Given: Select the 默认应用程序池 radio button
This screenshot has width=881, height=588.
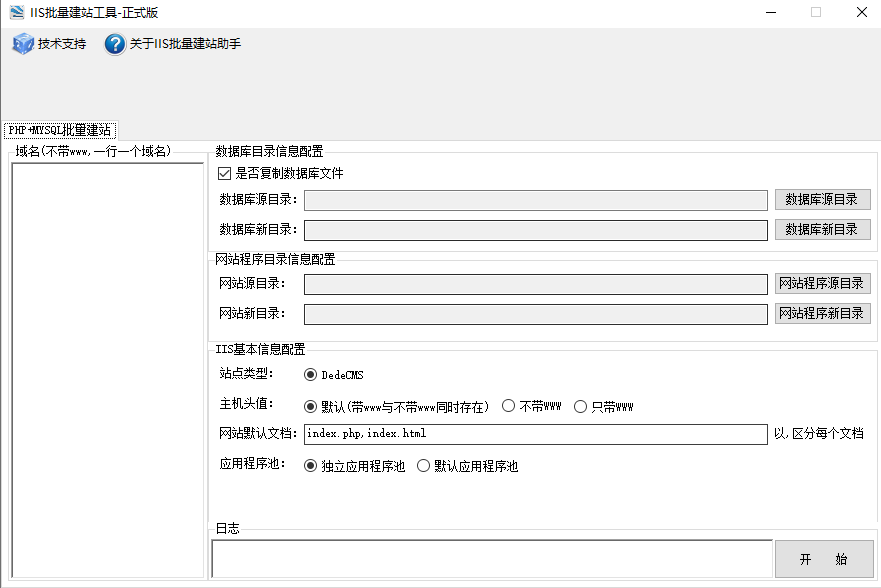Looking at the screenshot, I should tap(423, 465).
